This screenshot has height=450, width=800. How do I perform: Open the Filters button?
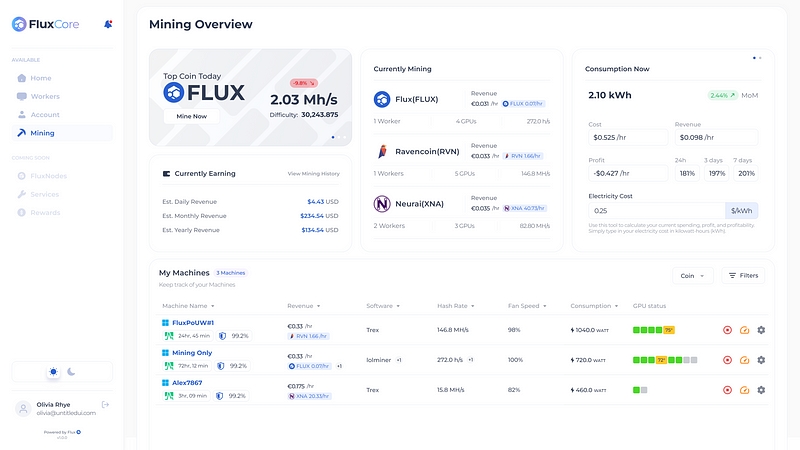click(x=743, y=276)
